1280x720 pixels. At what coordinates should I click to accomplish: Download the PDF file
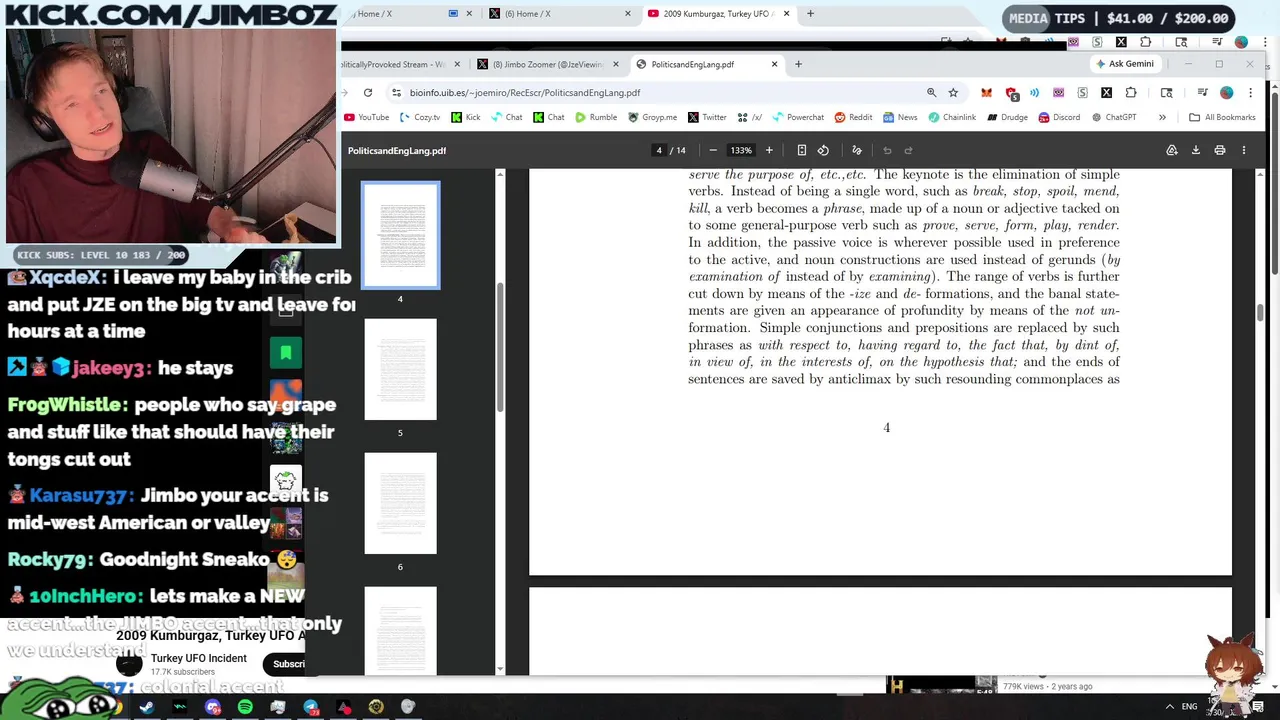[1196, 151]
